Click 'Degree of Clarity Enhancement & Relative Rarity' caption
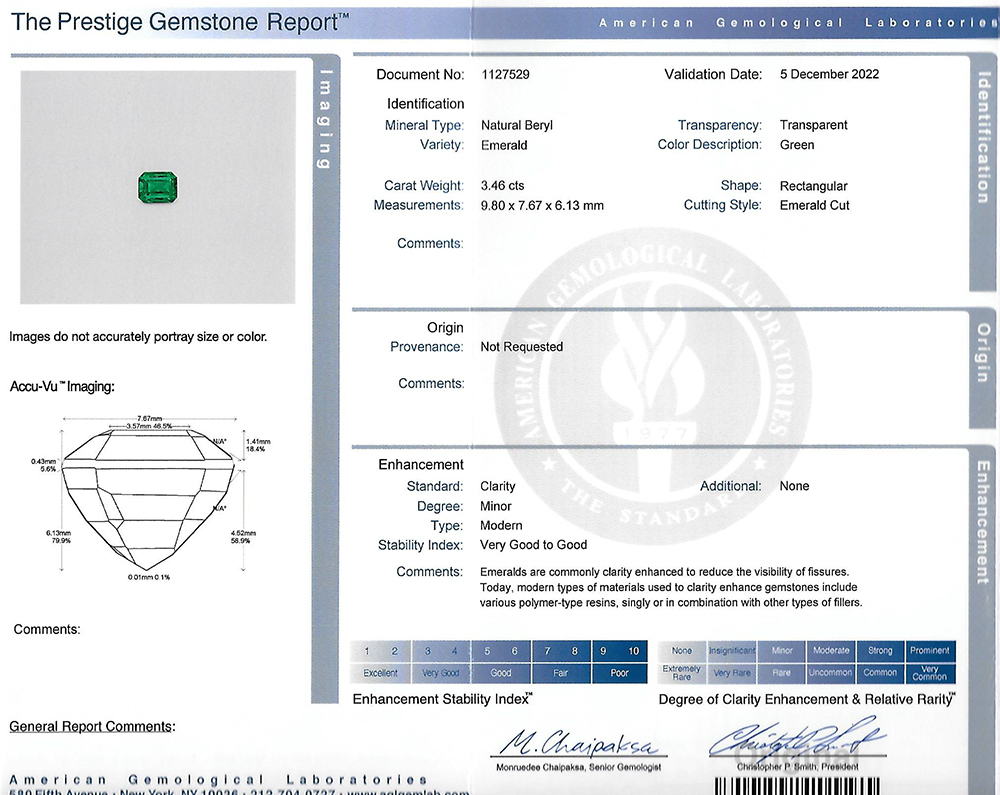Viewport: 1000px width, 795px height. pos(807,699)
